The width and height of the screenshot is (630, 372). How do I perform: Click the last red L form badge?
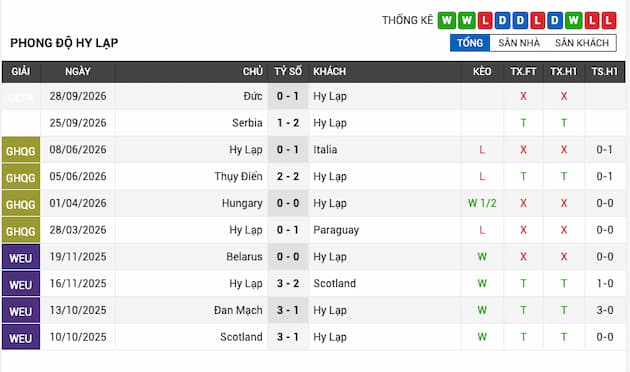pos(609,20)
